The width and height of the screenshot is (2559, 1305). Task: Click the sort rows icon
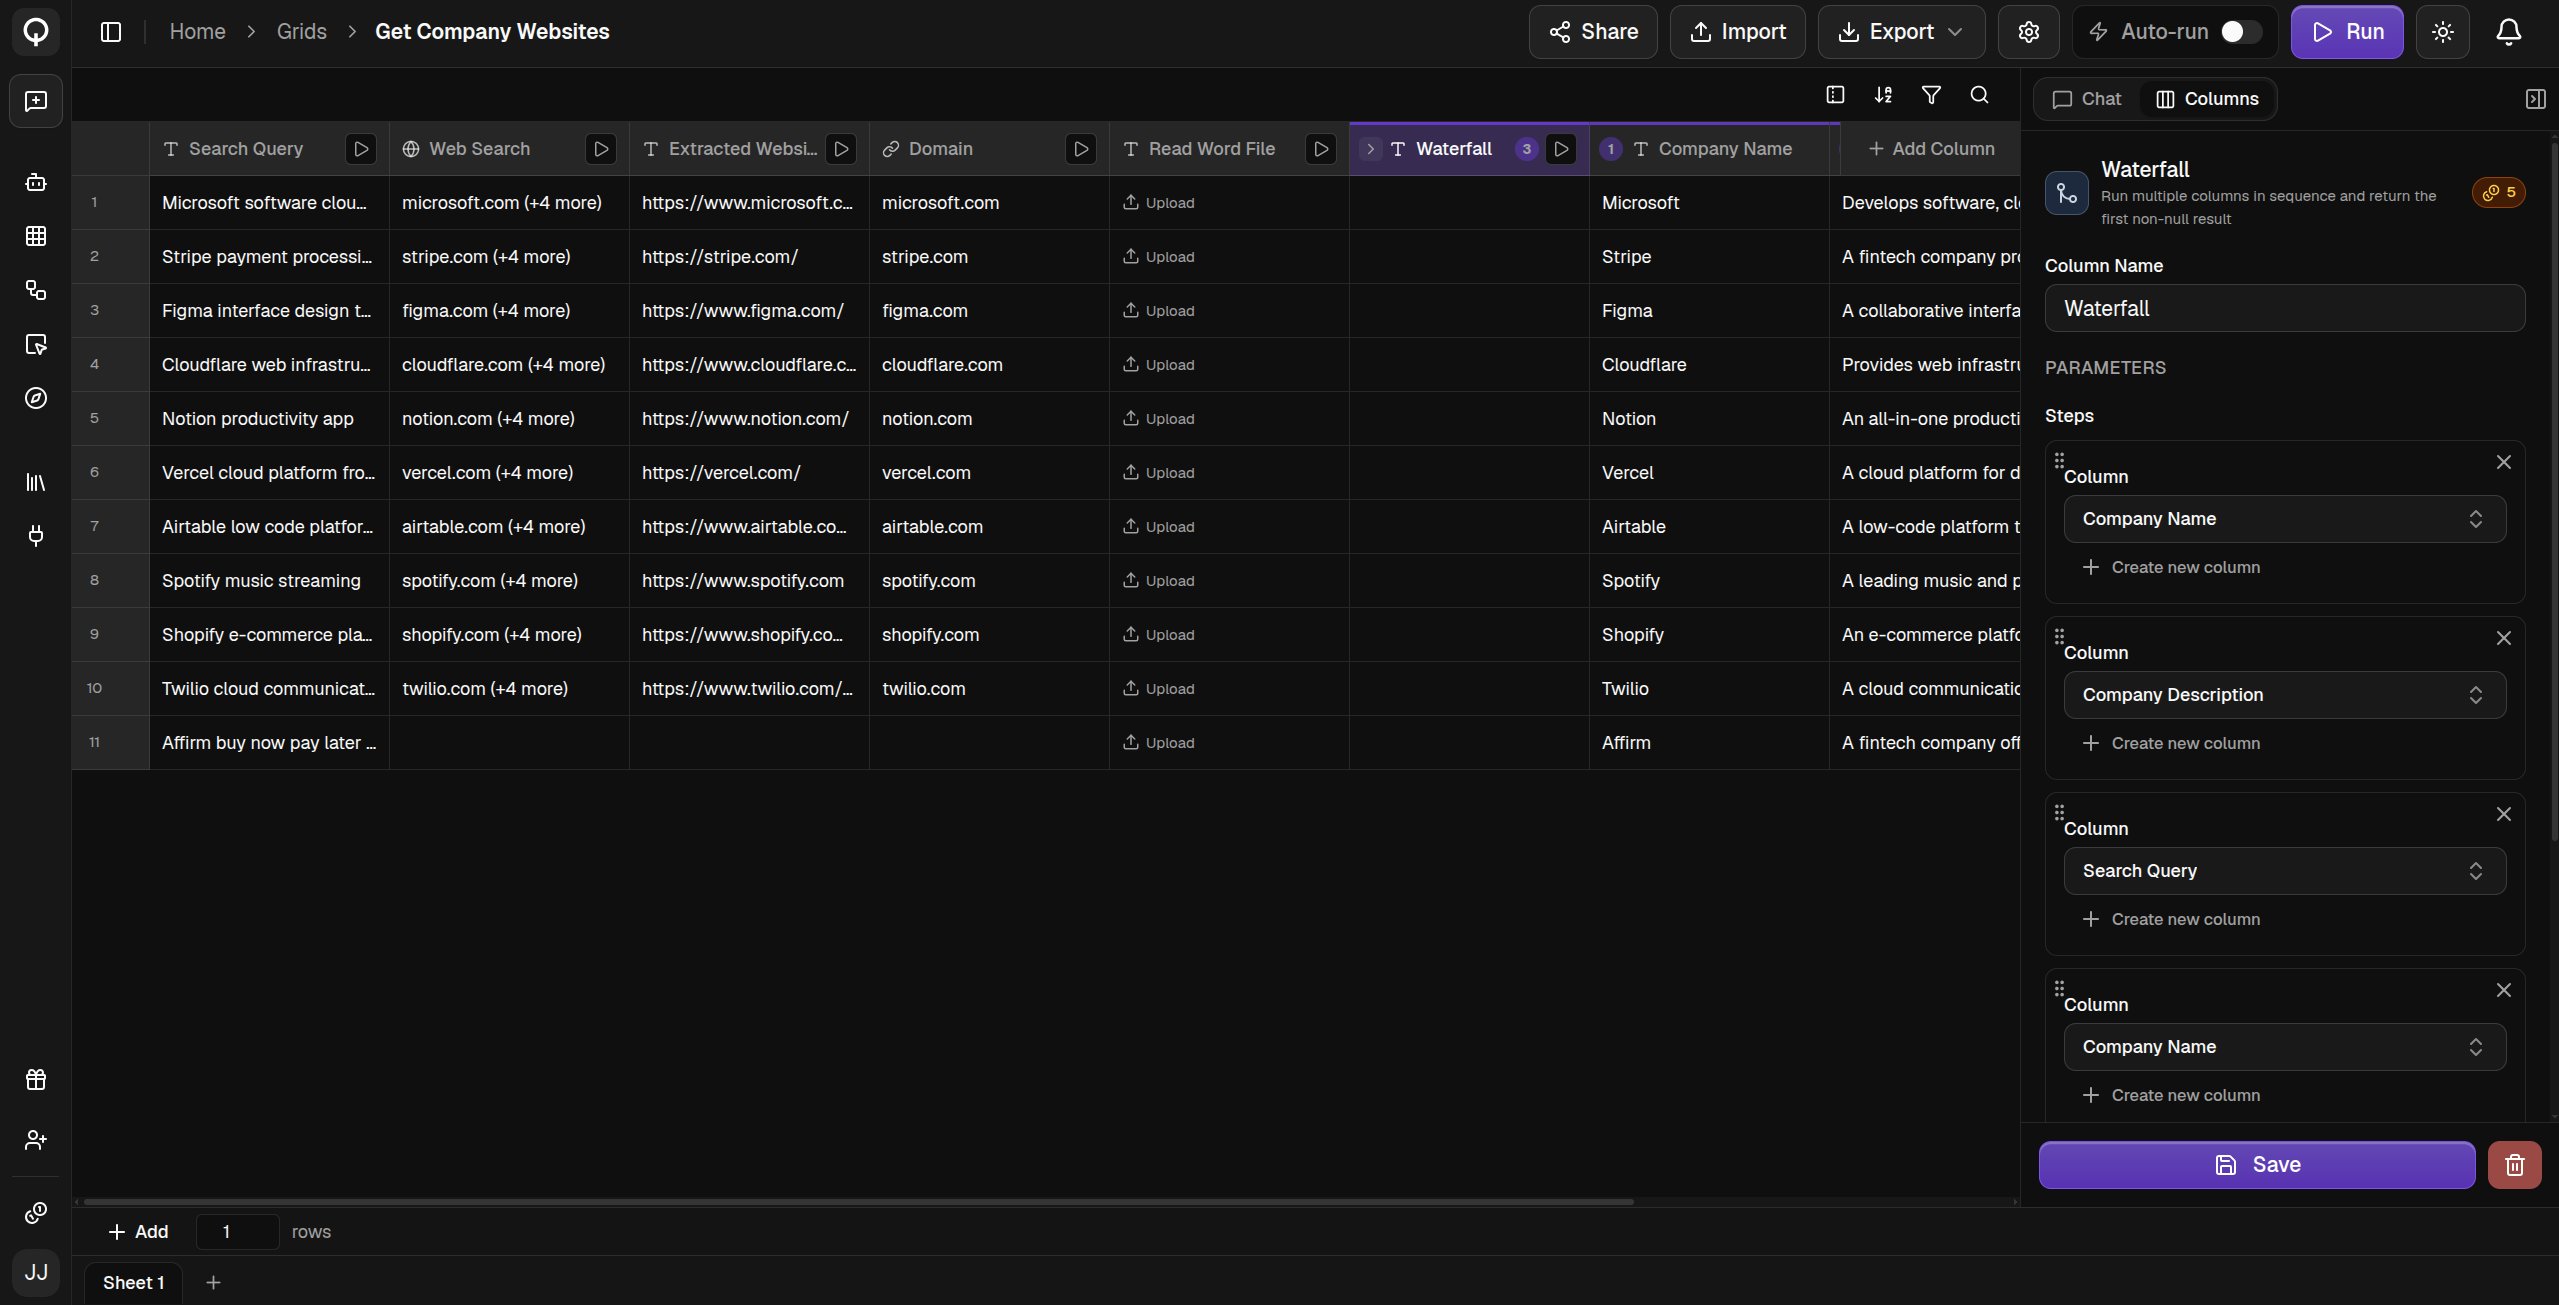(1883, 95)
